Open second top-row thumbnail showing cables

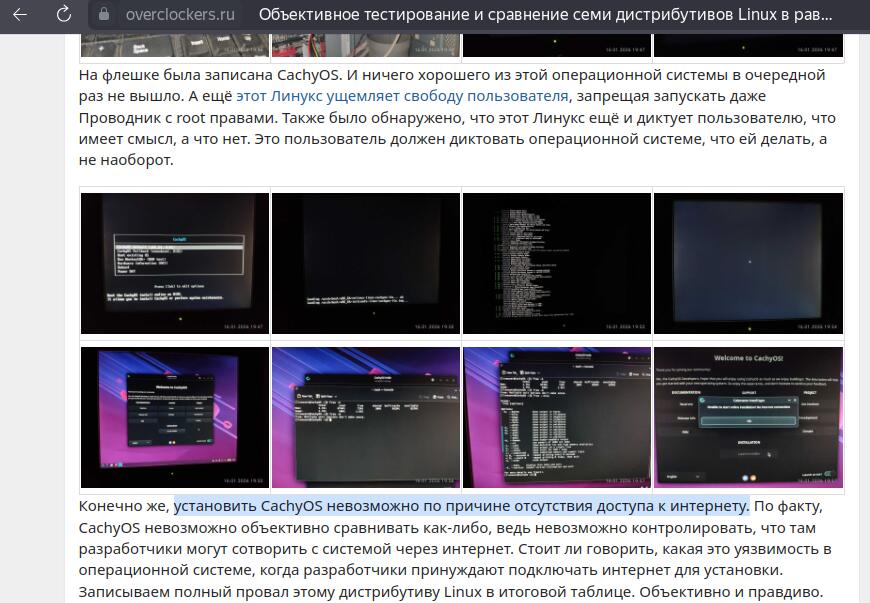pyautogui.click(x=366, y=45)
